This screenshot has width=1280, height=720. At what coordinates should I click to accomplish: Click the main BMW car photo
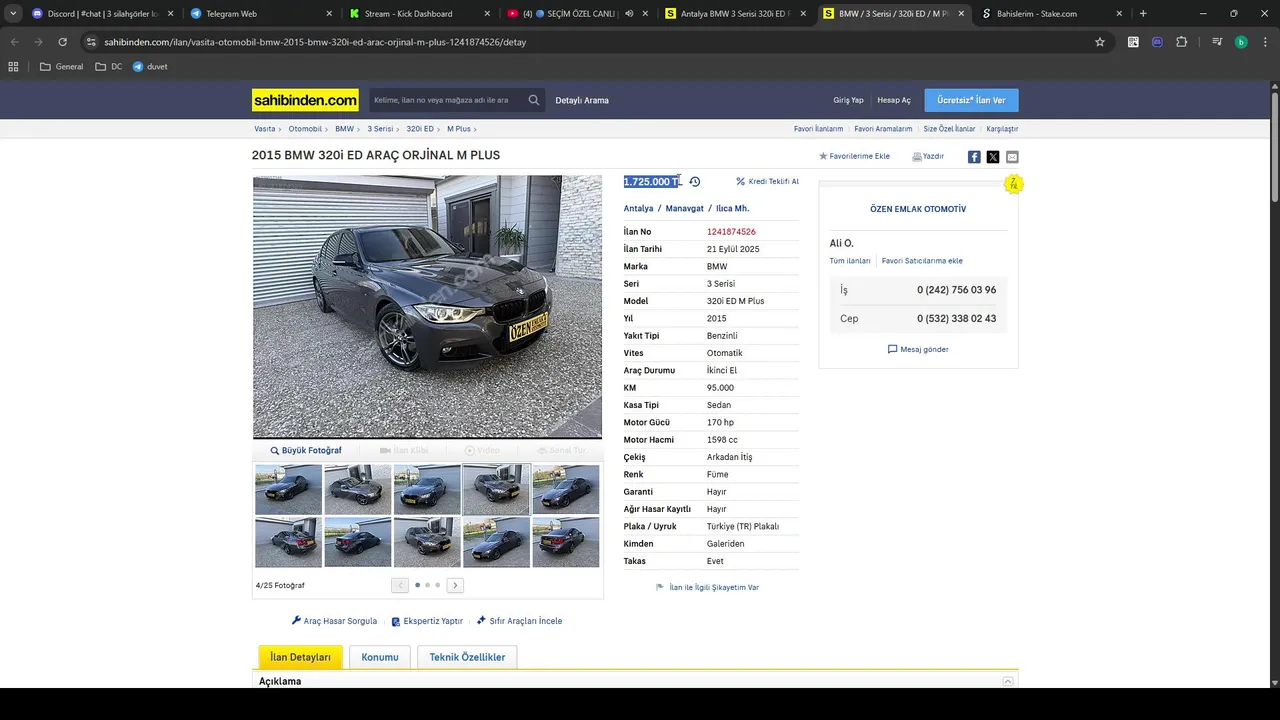pyautogui.click(x=427, y=307)
